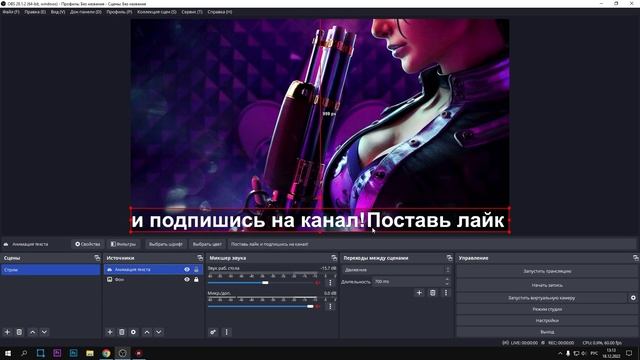
Task: Increase the Длительность transition duration
Action: [x=447, y=280]
